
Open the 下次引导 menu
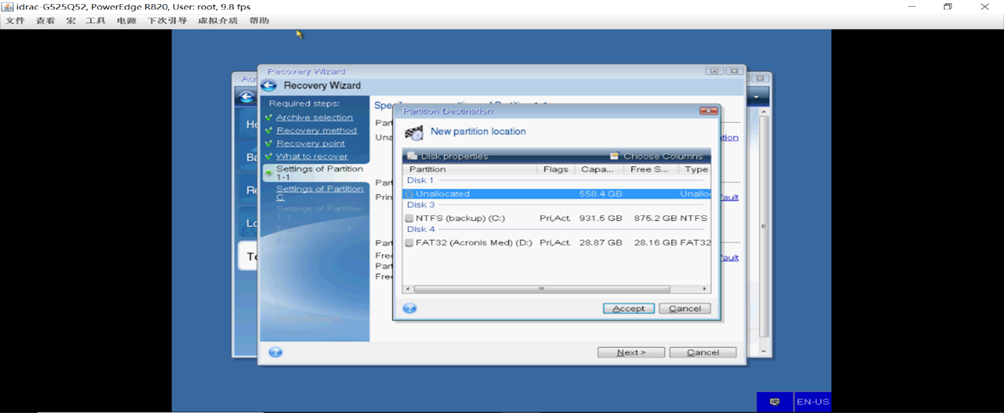tap(166, 20)
